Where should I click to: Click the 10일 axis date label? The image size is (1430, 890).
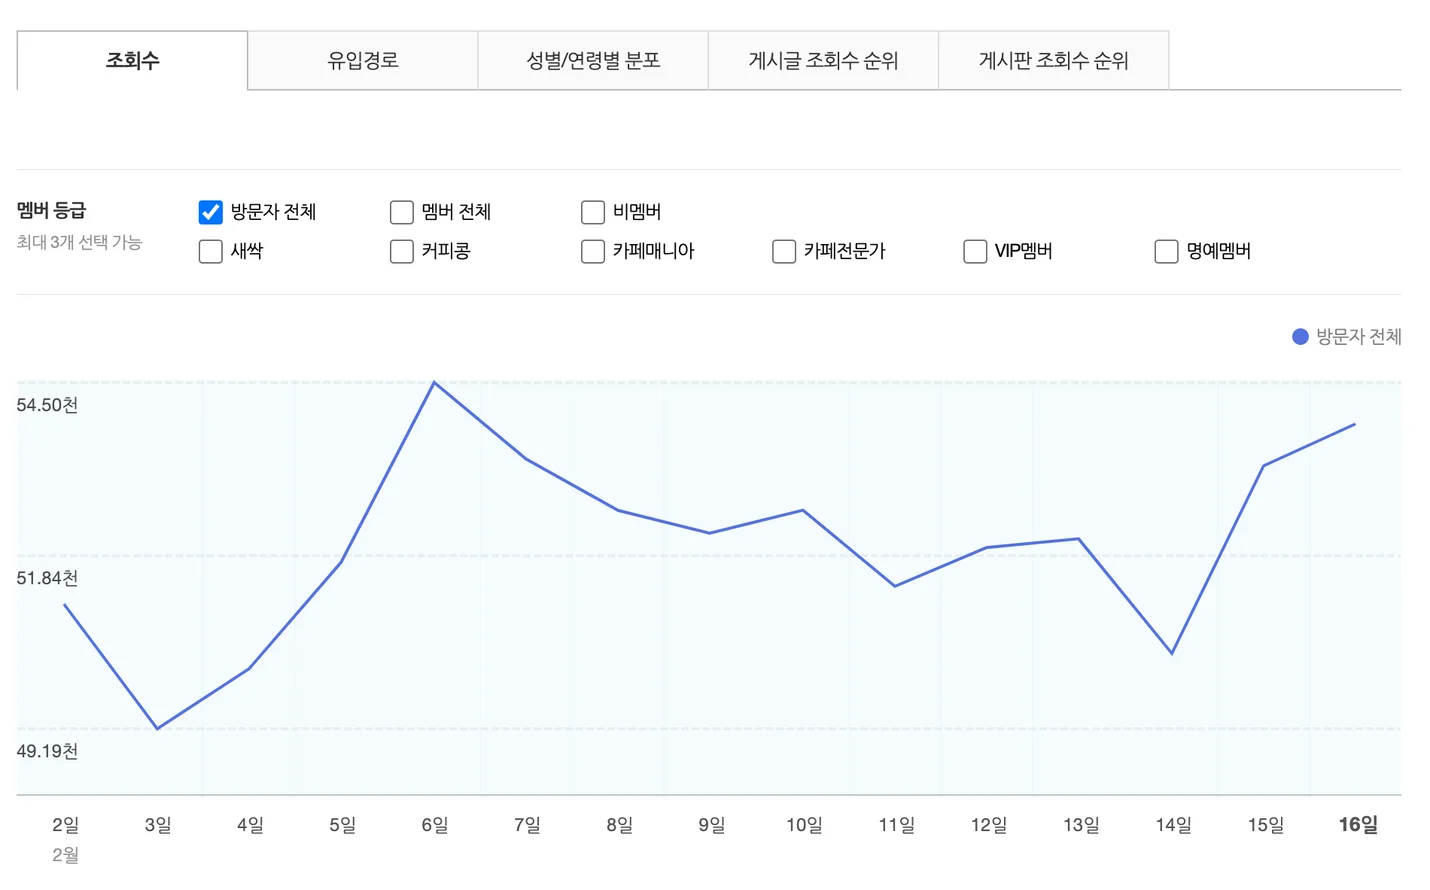click(804, 825)
